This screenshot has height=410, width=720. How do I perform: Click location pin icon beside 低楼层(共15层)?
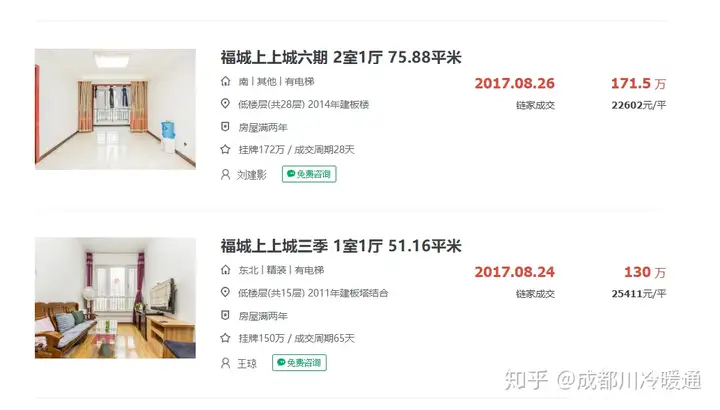tap(225, 292)
